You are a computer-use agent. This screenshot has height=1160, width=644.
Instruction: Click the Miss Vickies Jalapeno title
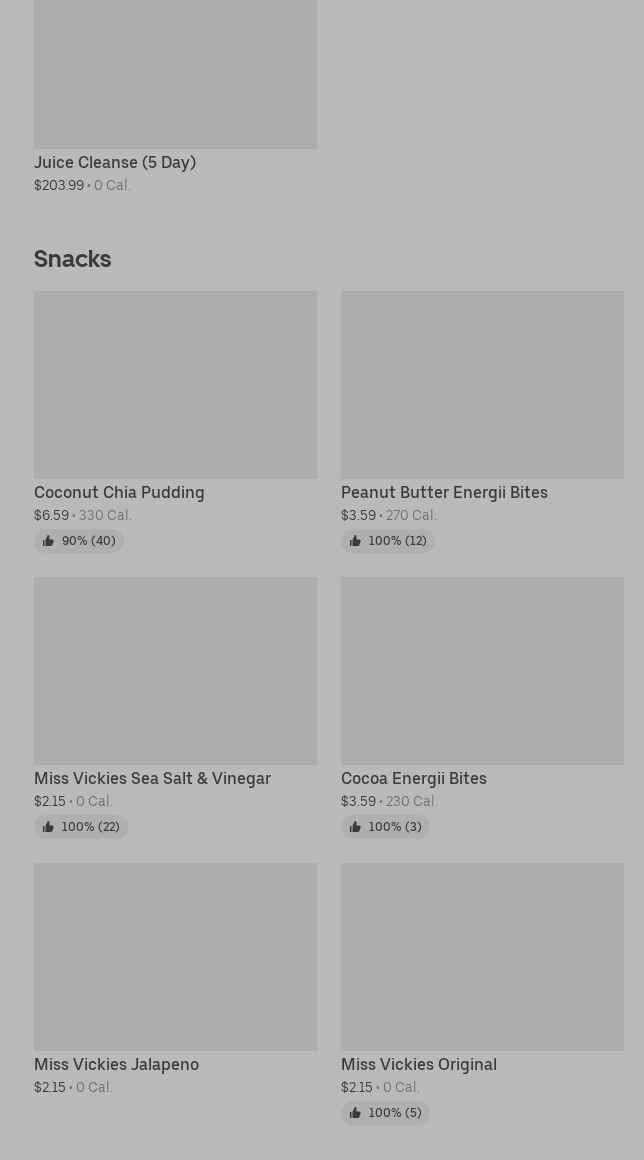coord(116,1064)
